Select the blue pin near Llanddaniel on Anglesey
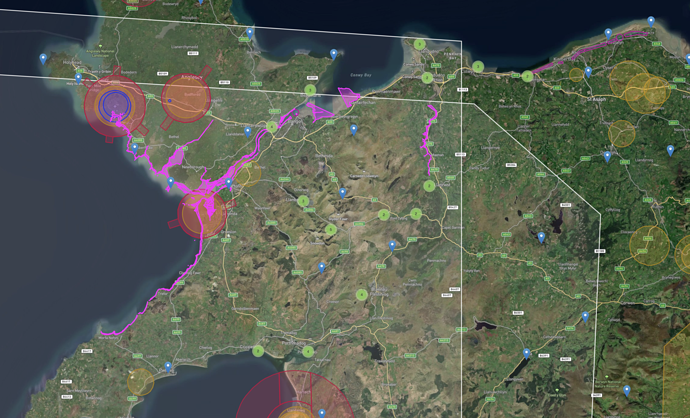The image size is (690, 418). 248,132
